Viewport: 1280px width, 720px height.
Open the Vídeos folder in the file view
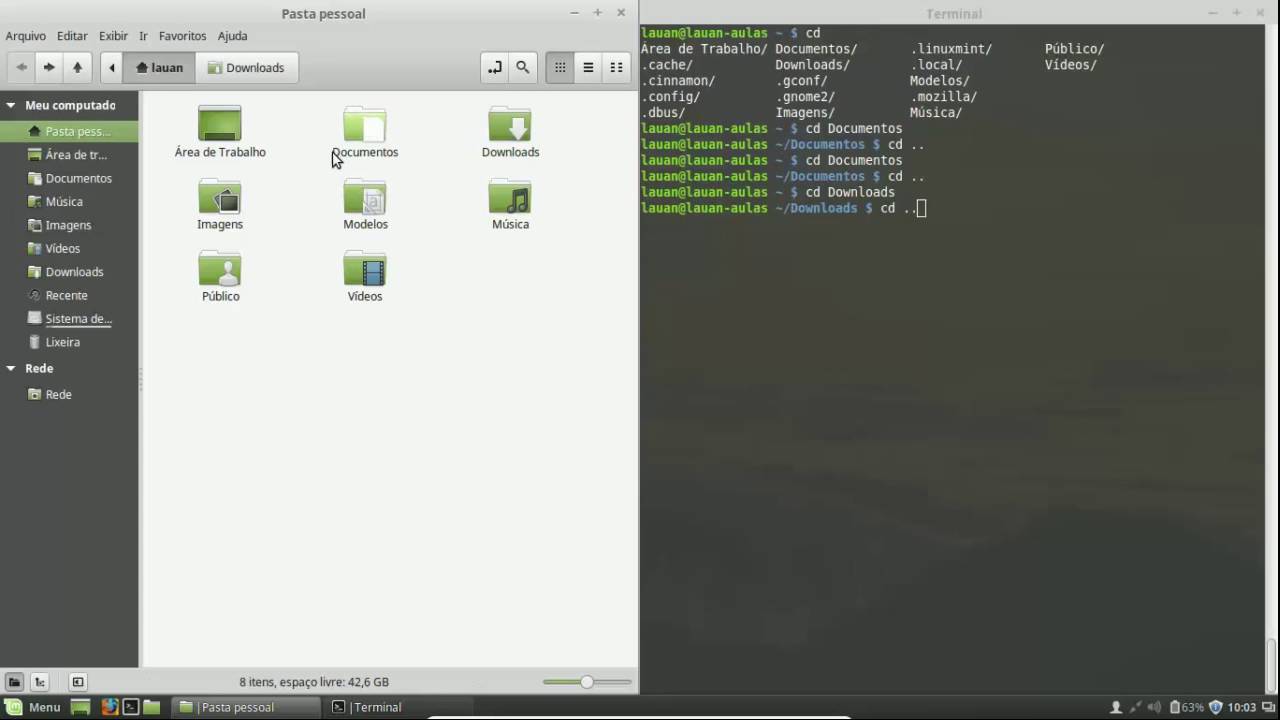tap(365, 276)
